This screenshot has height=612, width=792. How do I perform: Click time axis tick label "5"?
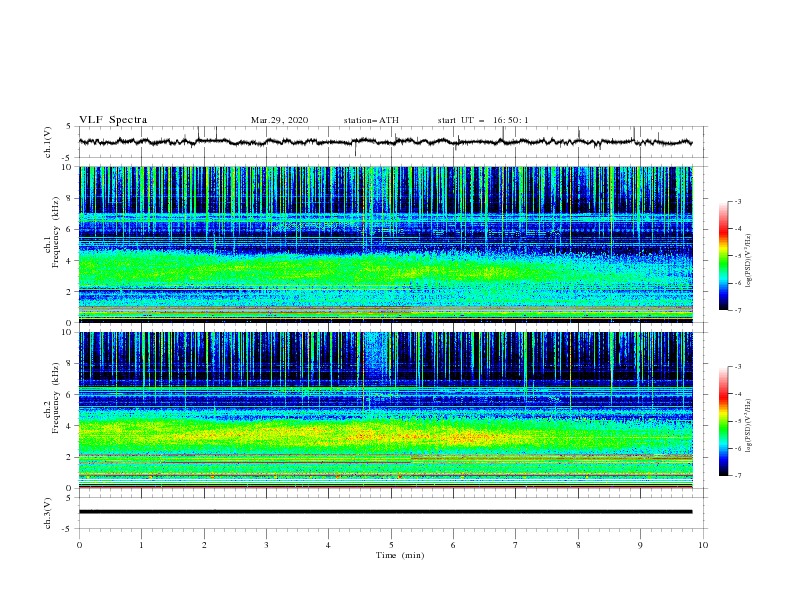click(391, 545)
